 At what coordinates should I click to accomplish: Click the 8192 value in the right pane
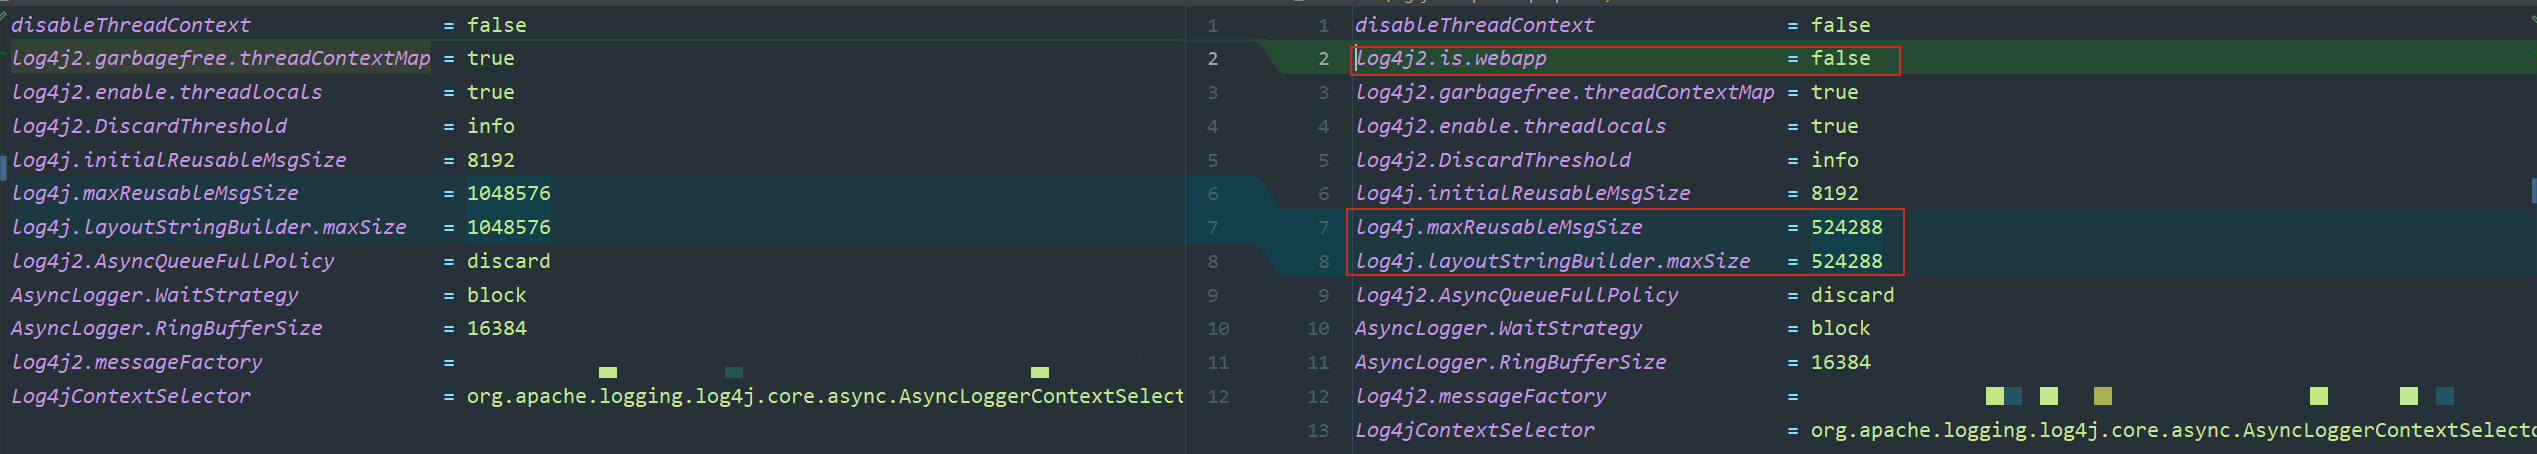click(1834, 194)
